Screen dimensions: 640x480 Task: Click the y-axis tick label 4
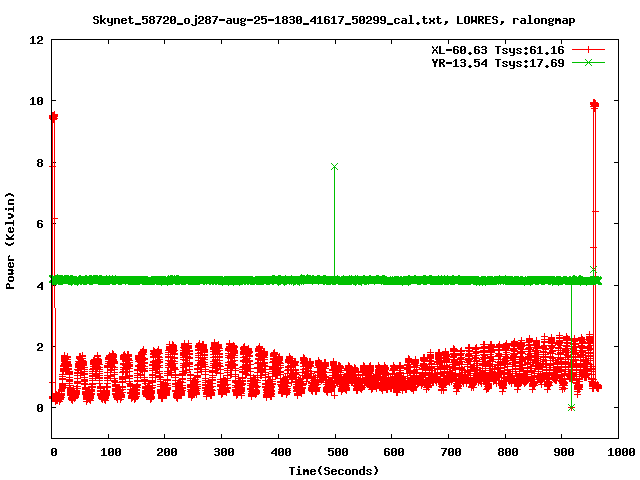[40, 286]
